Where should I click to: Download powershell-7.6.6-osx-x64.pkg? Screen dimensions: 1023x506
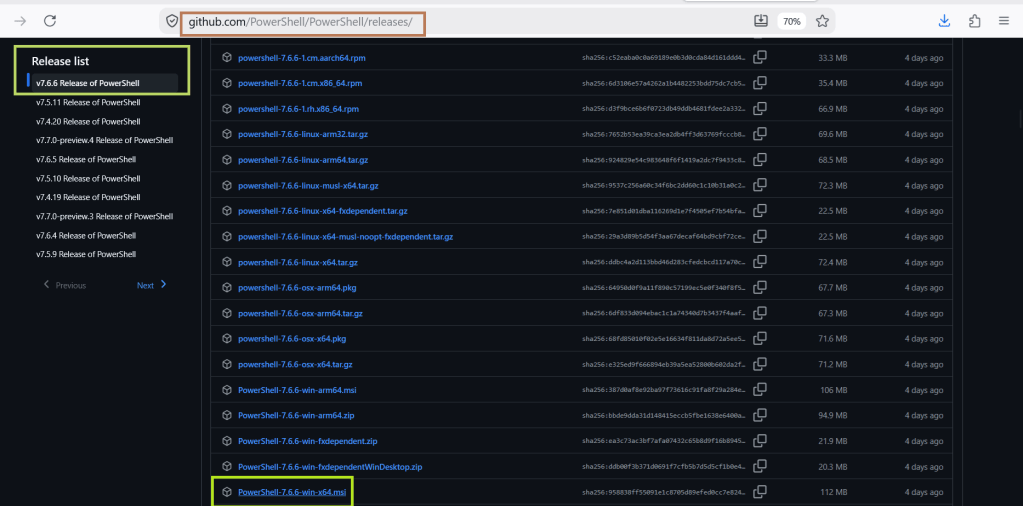pyautogui.click(x=292, y=338)
